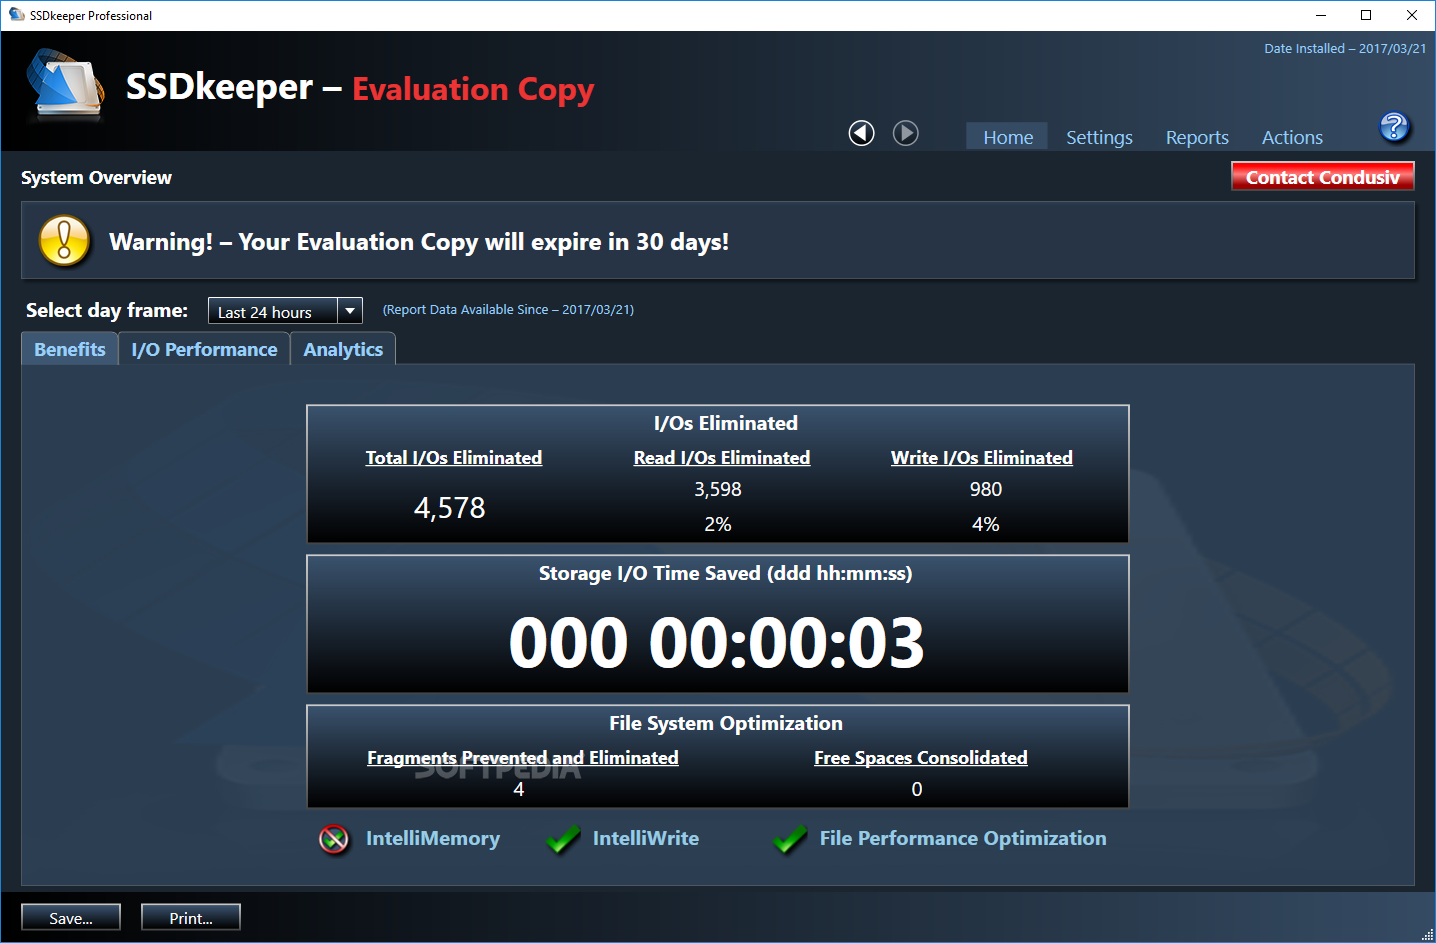Image resolution: width=1436 pixels, height=943 pixels.
Task: Expand the day frame dropdown arrow
Action: point(350,311)
